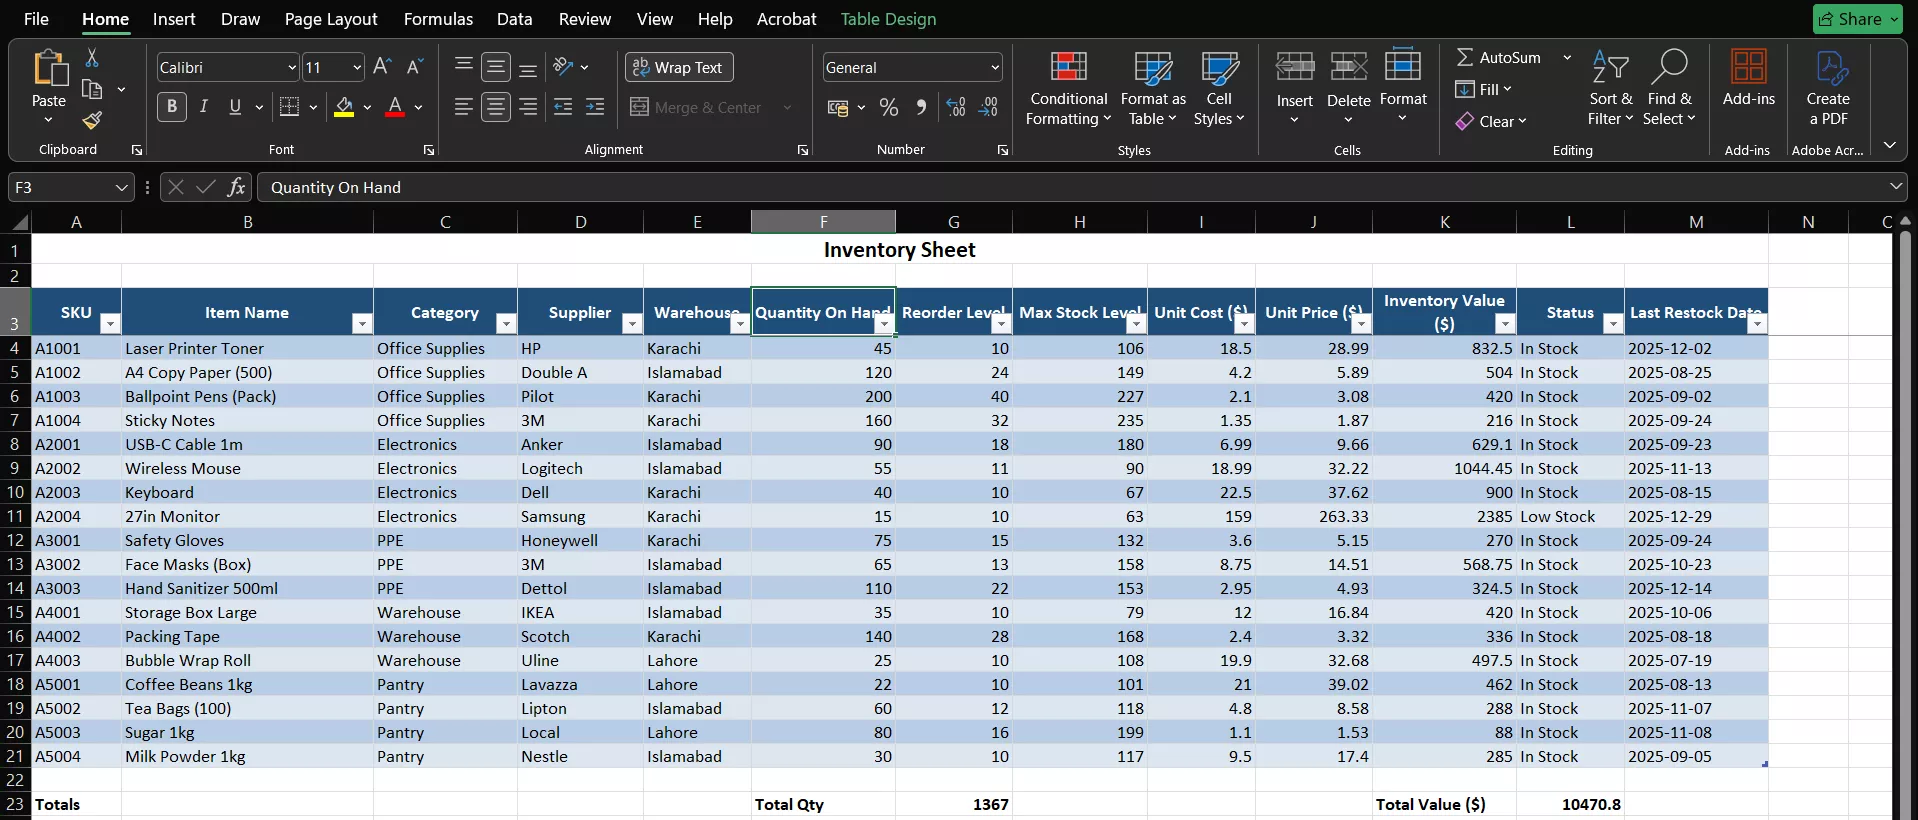Click the Name Box showing F3
Image resolution: width=1918 pixels, height=820 pixels.
(60, 187)
